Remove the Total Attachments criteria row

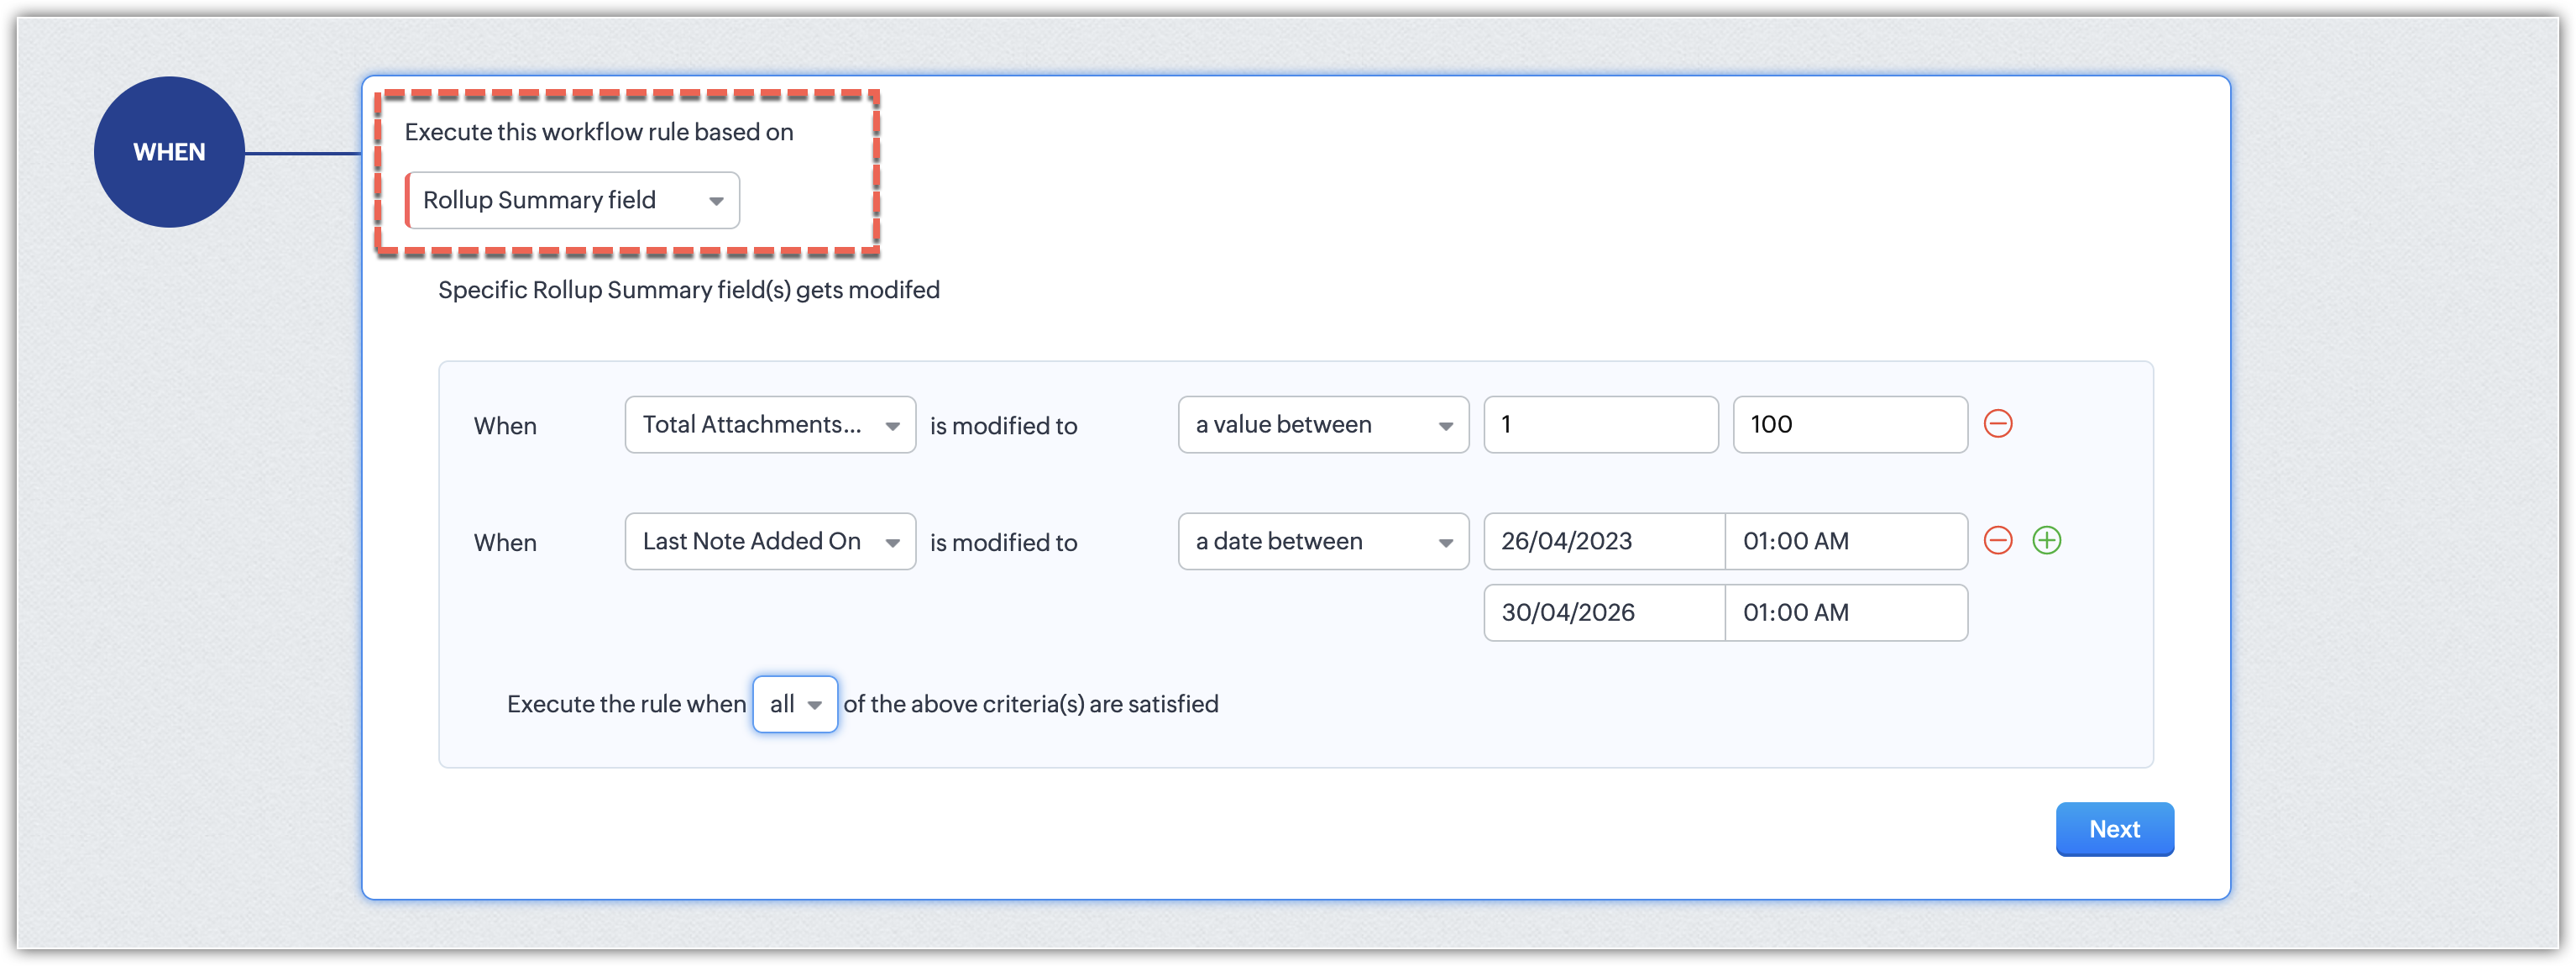1997,424
